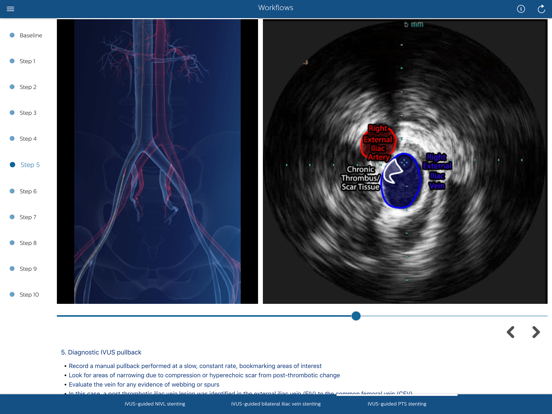Click the anatomy vessel illustration
The width and height of the screenshot is (552, 414).
pos(157,161)
